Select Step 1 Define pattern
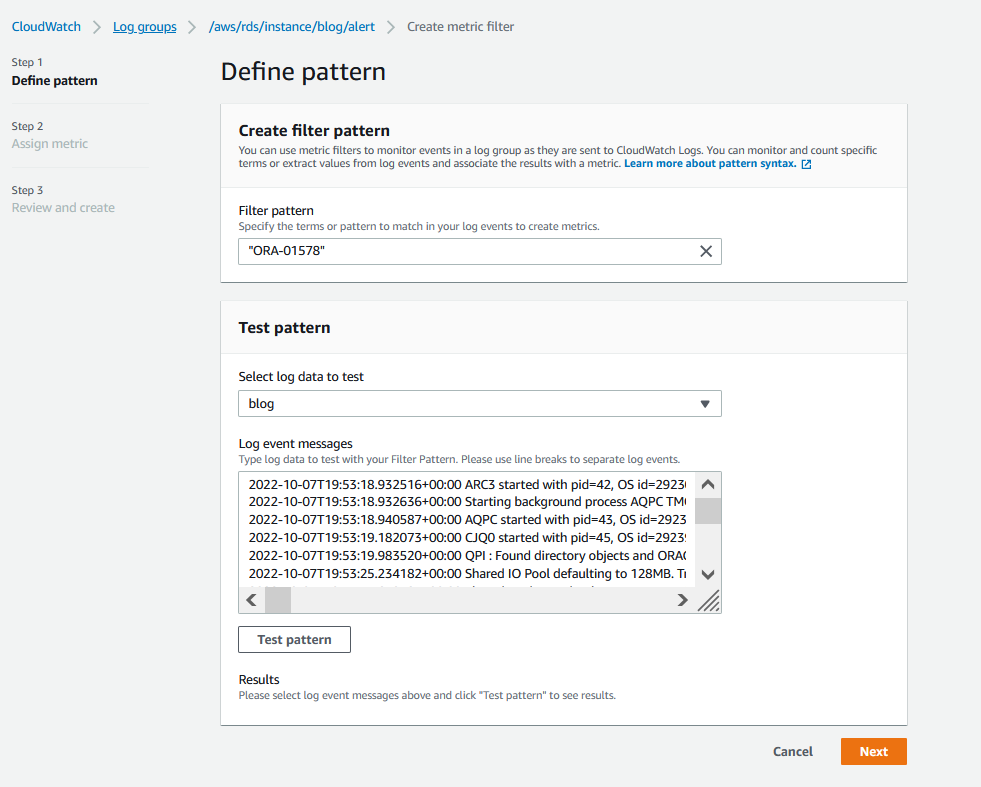The image size is (981, 787). [x=54, y=80]
